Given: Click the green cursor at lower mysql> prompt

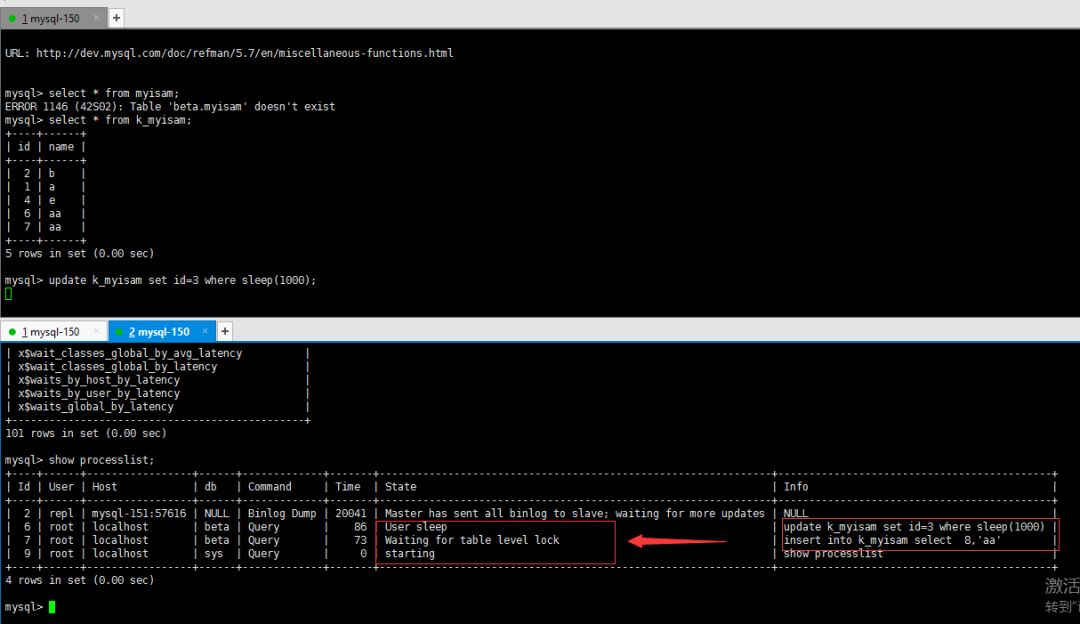Looking at the screenshot, I should pyautogui.click(x=52, y=607).
